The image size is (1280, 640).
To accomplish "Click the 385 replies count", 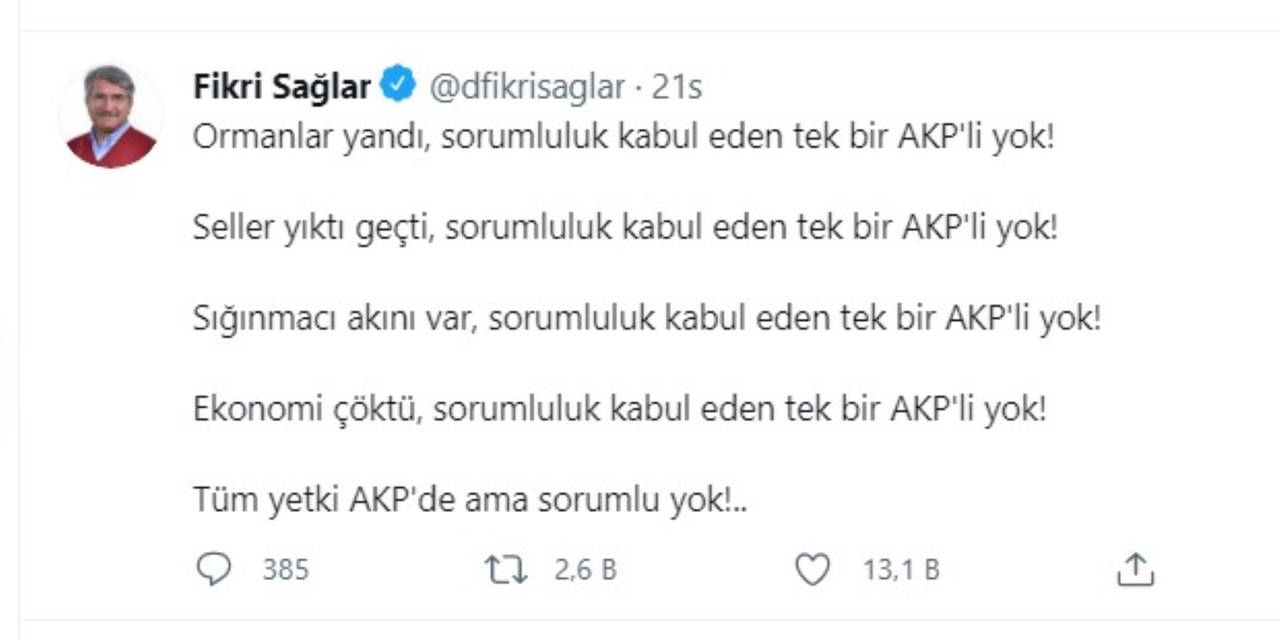I will (286, 570).
